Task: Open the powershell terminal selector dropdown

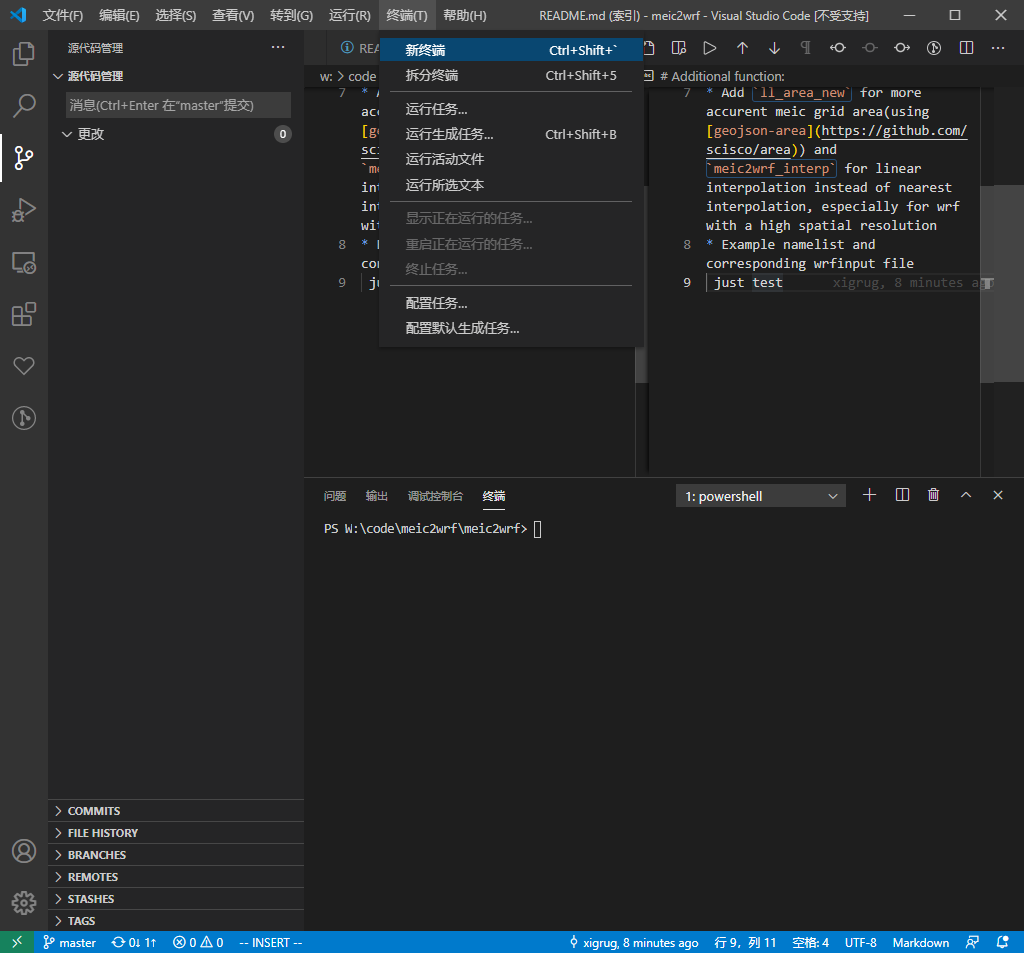Action: 761,496
